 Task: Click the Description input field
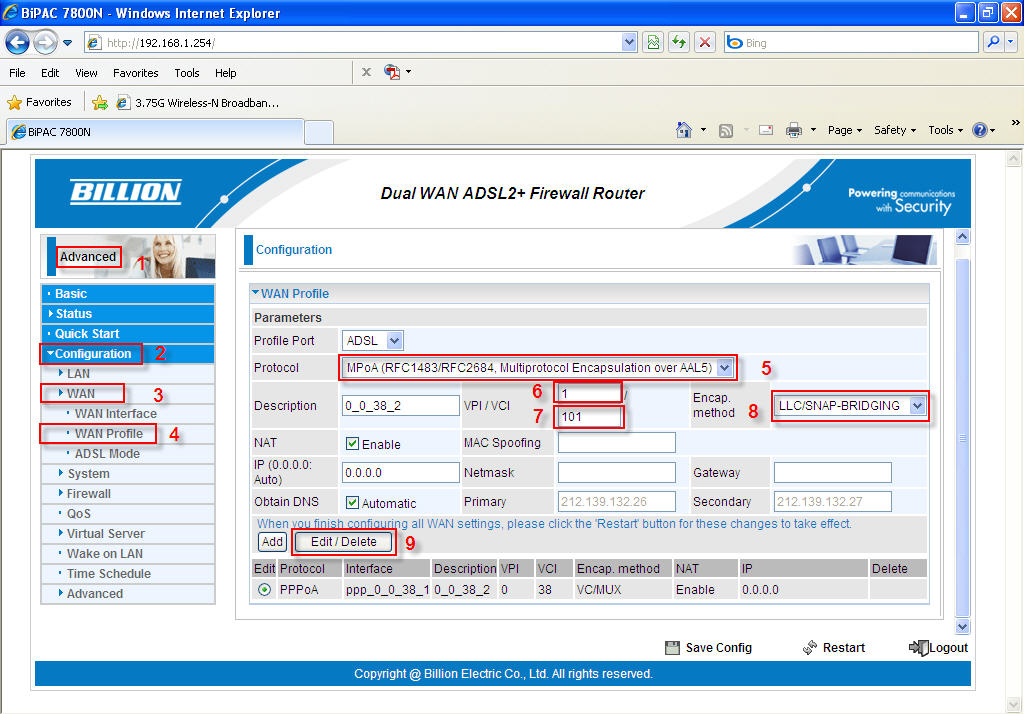click(x=400, y=406)
